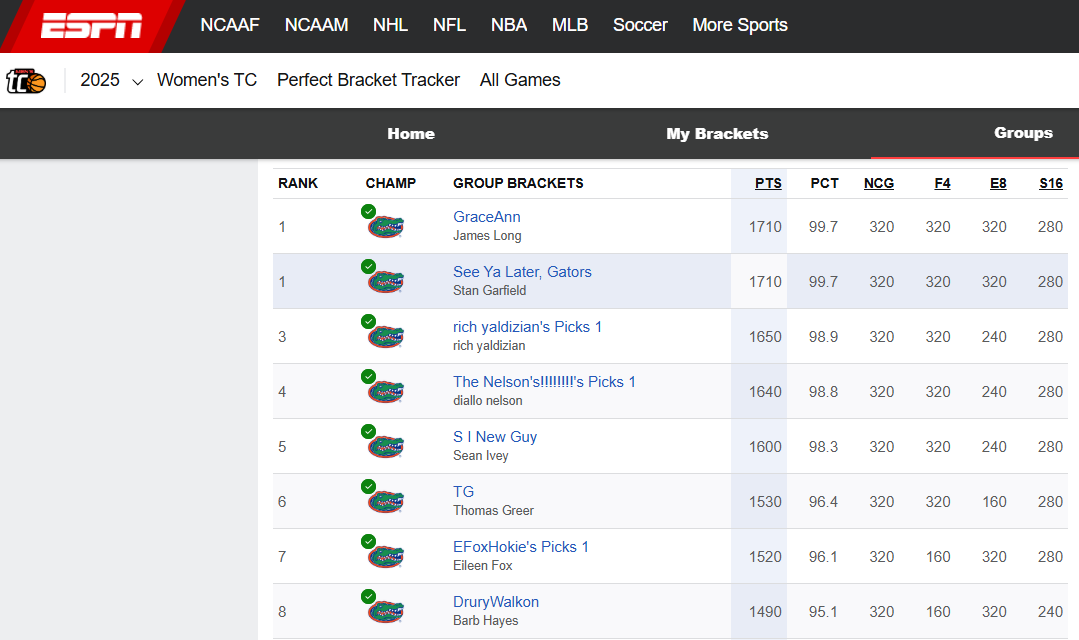Open the Perfect Bracket Tracker
1079x640 pixels.
[x=368, y=81]
